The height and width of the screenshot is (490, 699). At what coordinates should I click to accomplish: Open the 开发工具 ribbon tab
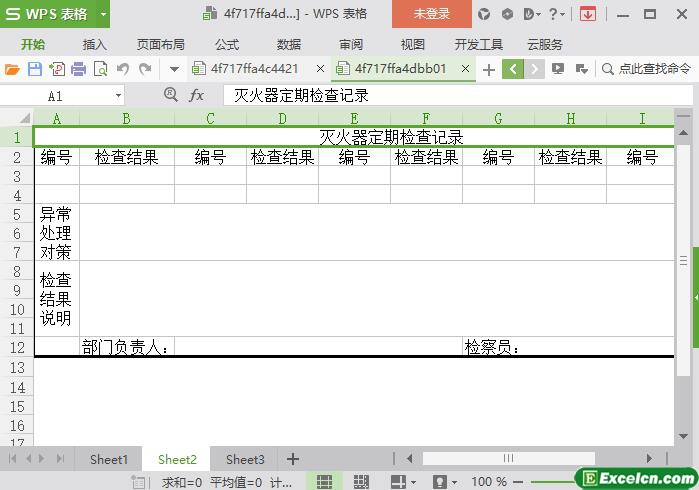click(x=479, y=45)
